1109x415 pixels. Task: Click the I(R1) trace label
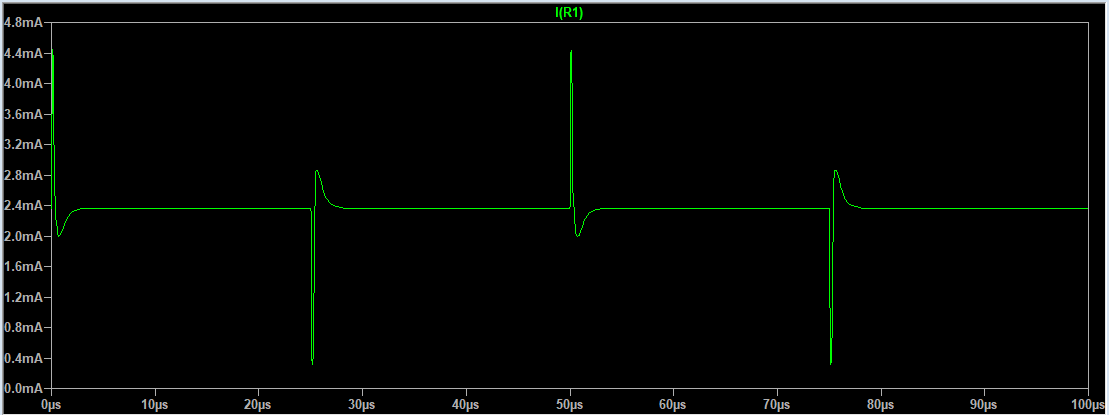[569, 13]
